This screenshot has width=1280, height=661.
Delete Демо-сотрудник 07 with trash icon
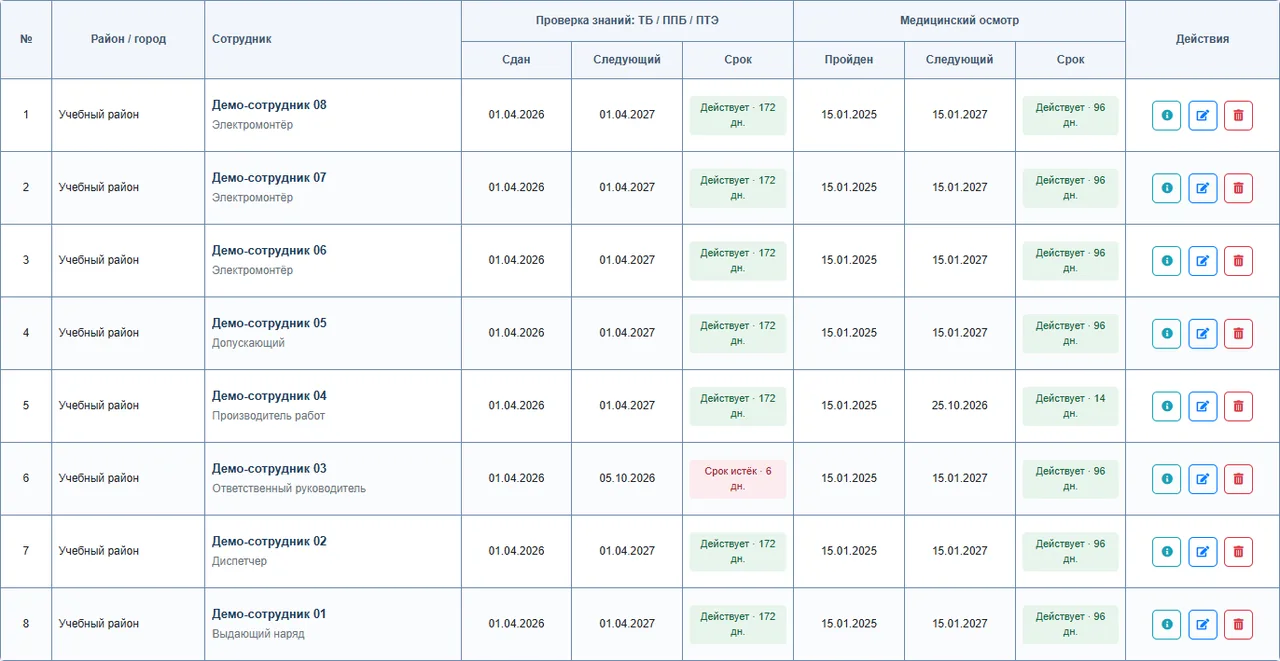[1238, 188]
